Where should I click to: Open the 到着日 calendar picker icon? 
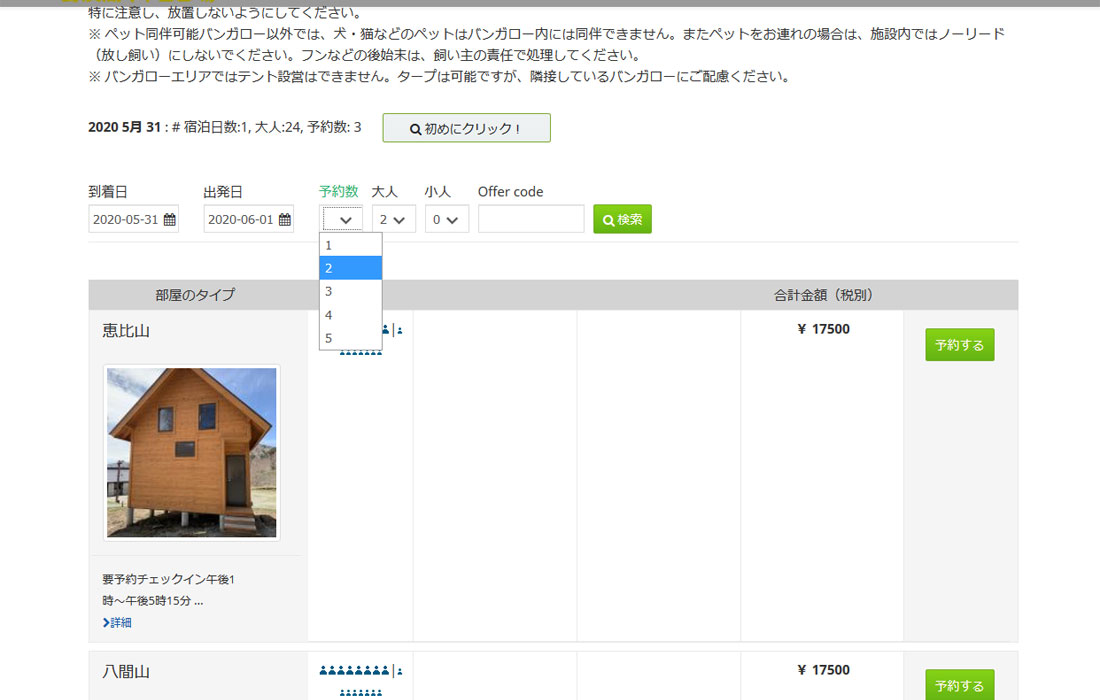168,217
